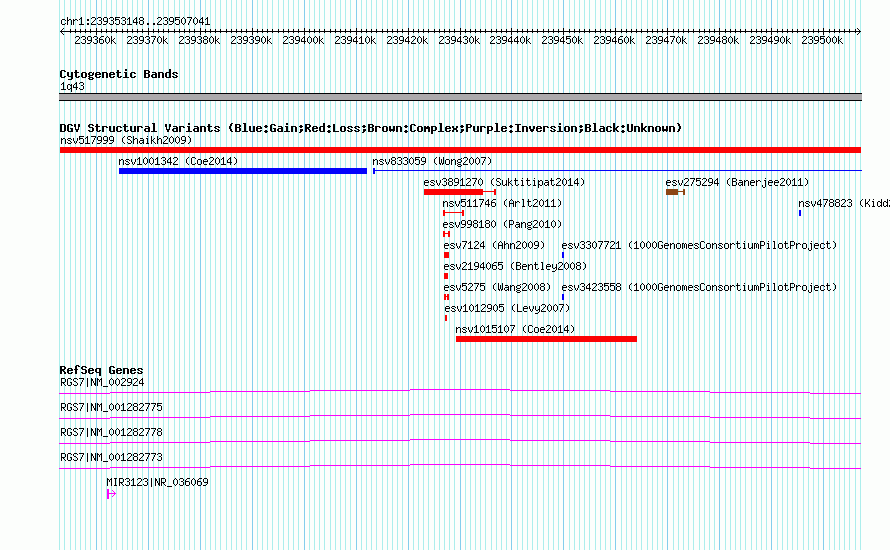Viewport: 890px width, 550px height.
Task: Click RGS7|NM_001282773 transcript label
Action: coord(111,457)
